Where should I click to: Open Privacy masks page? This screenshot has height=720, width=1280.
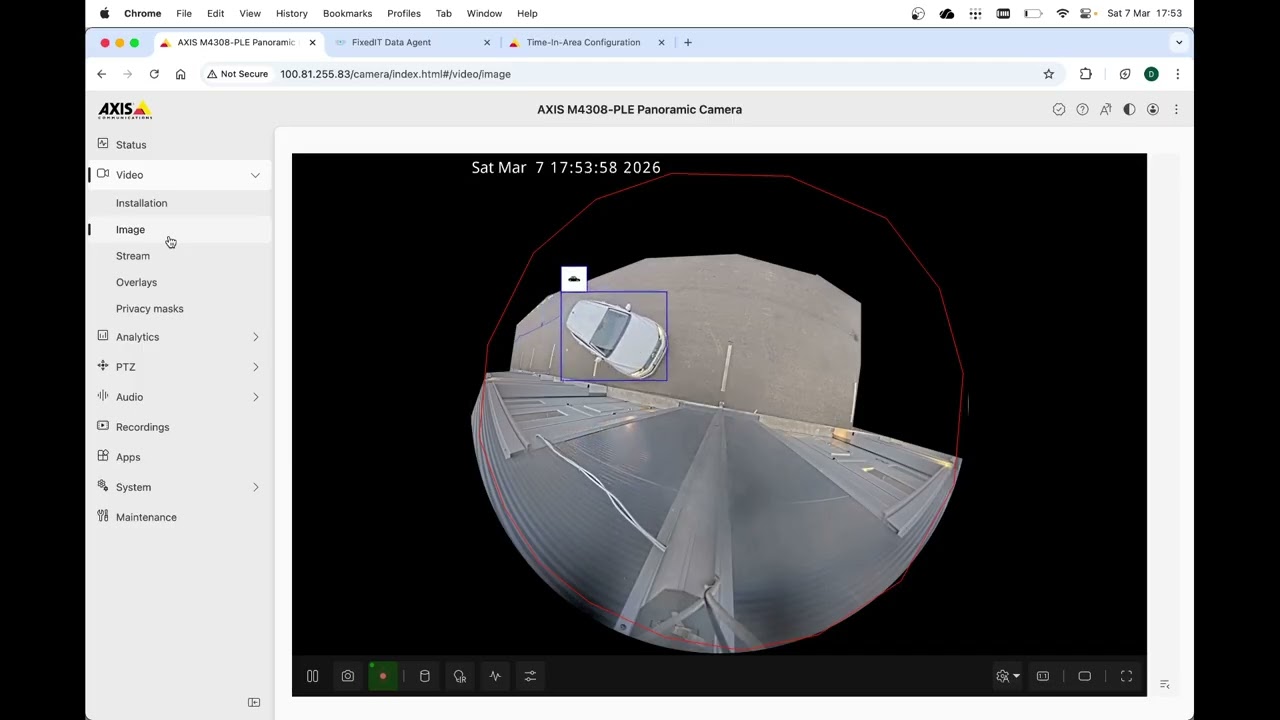[150, 309]
